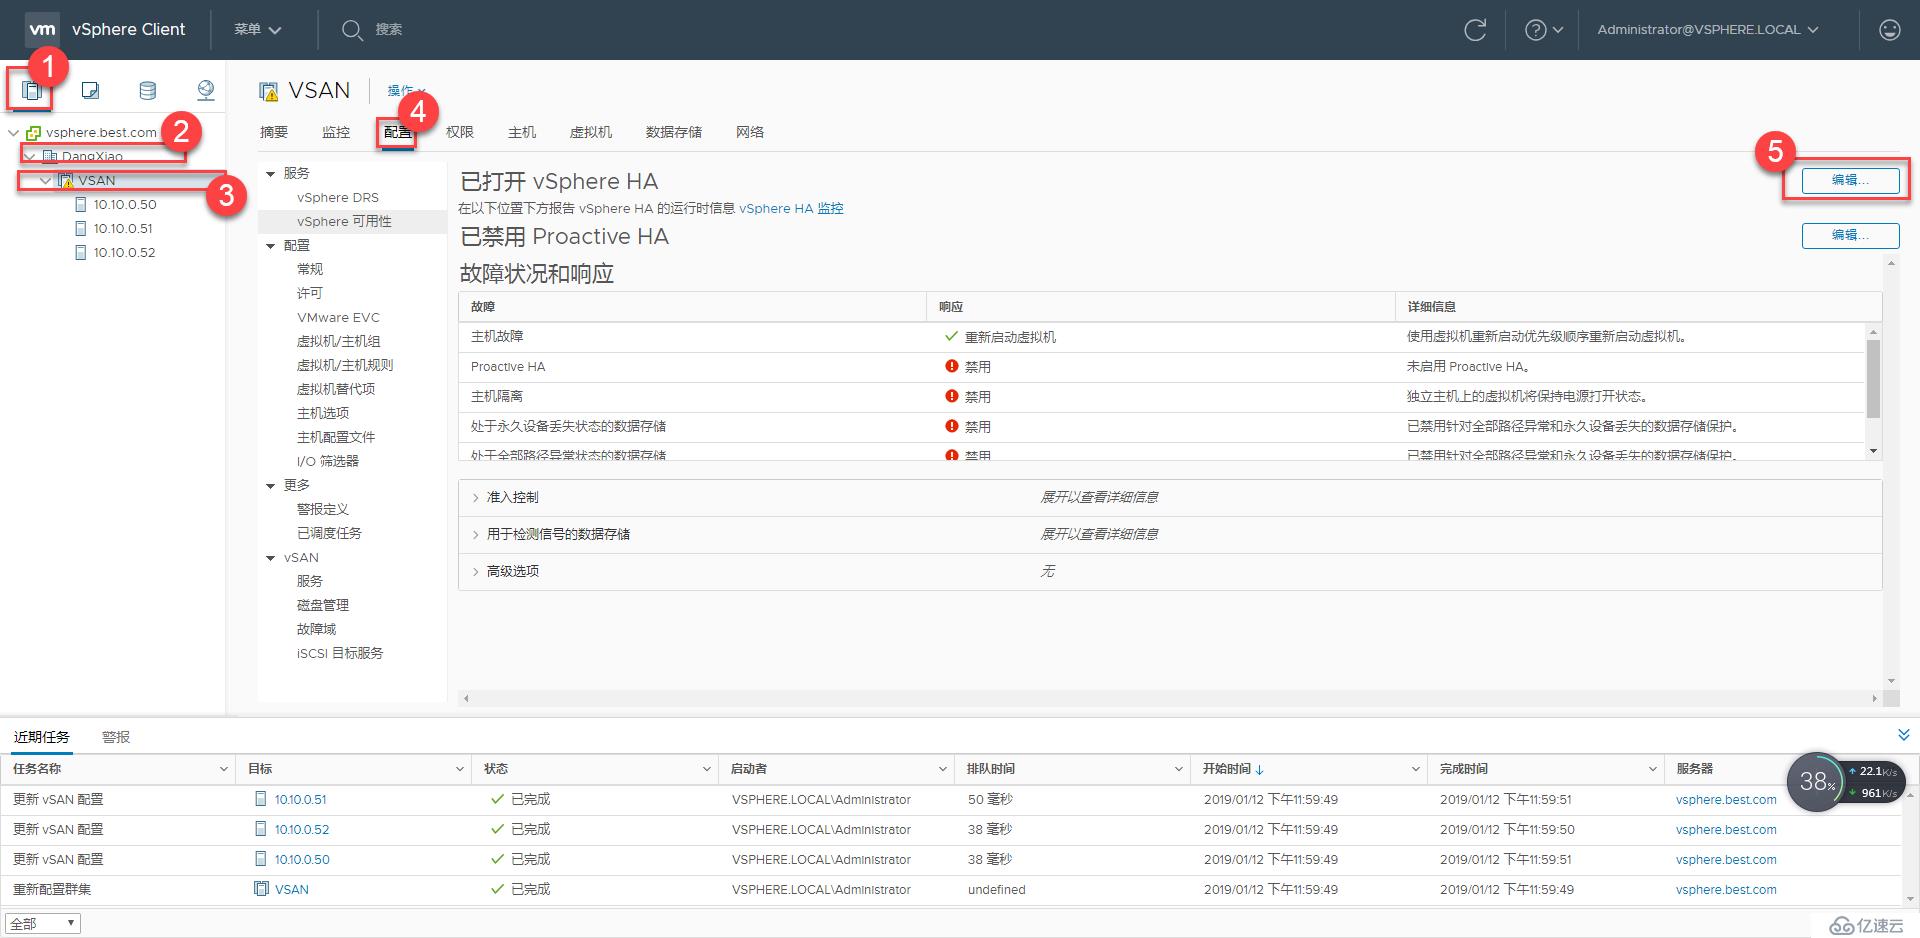
Task: Click 编辑 button for Proactive HA
Action: pos(1850,235)
